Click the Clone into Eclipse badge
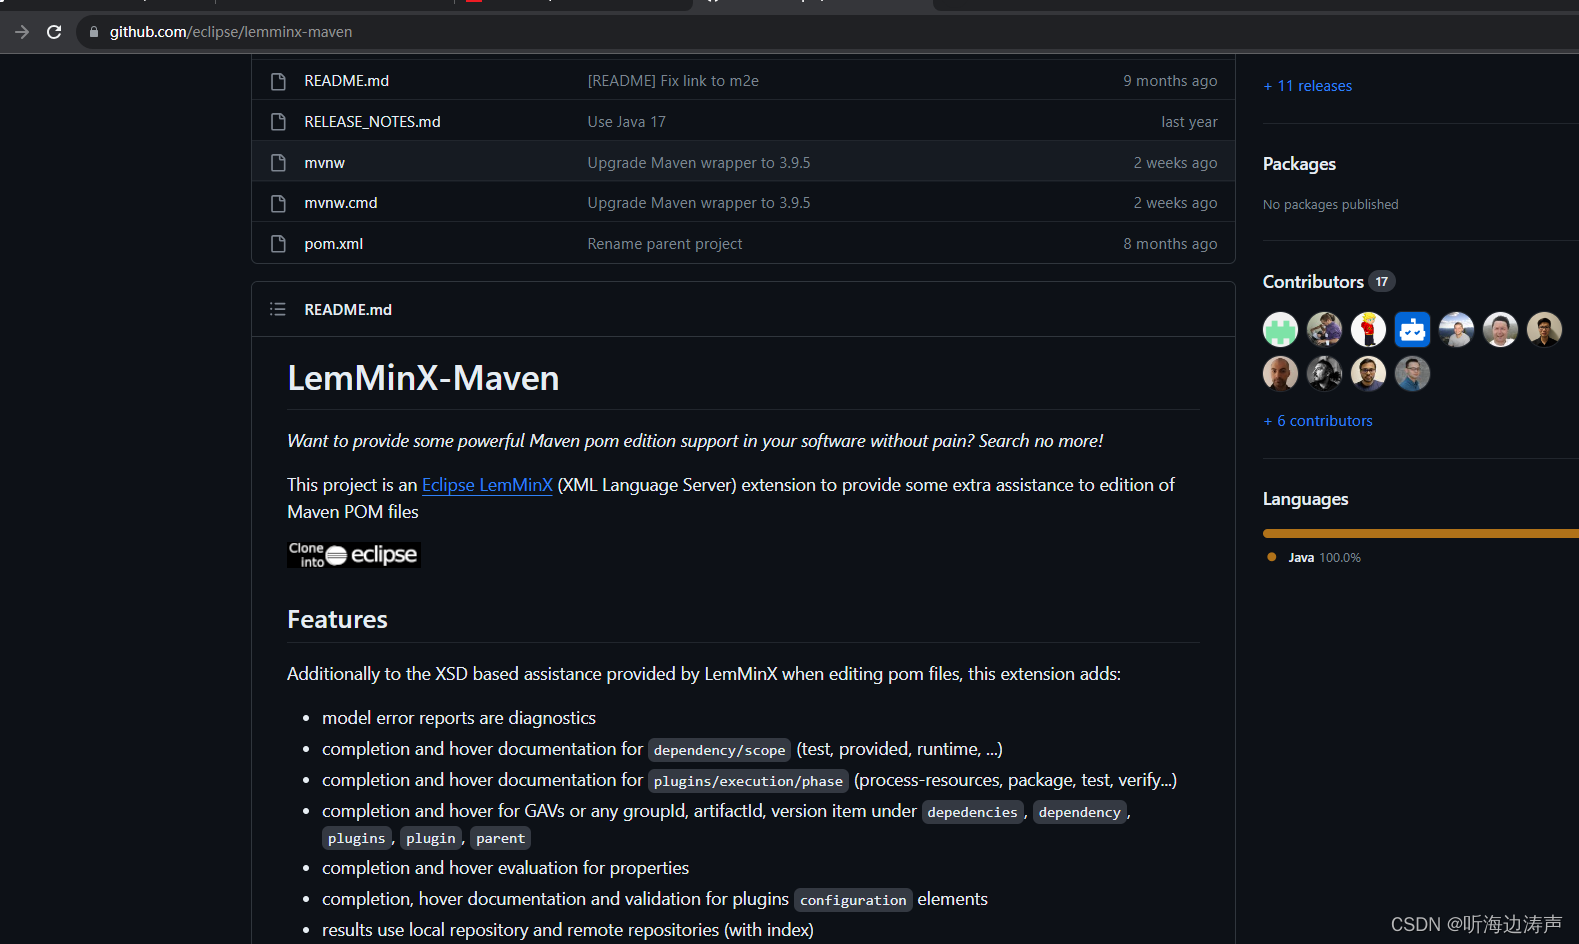Image resolution: width=1579 pixels, height=944 pixels. [x=354, y=555]
